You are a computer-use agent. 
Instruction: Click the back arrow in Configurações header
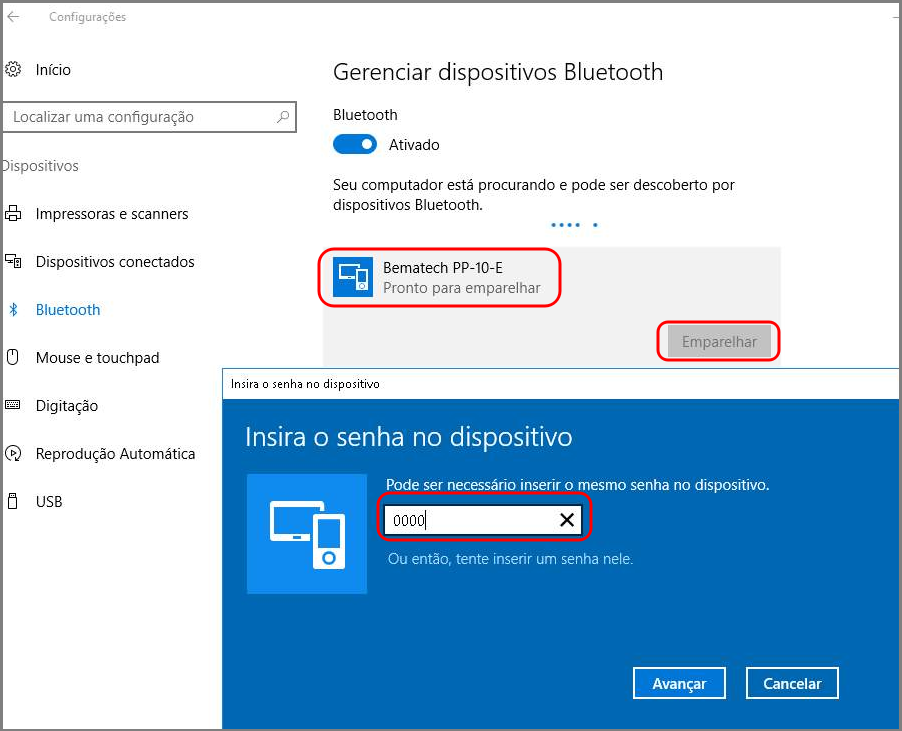[x=13, y=17]
